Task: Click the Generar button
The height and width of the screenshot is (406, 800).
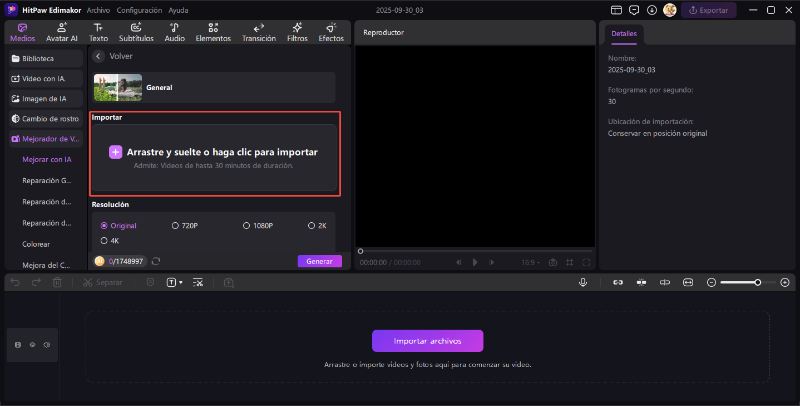Action: point(319,261)
